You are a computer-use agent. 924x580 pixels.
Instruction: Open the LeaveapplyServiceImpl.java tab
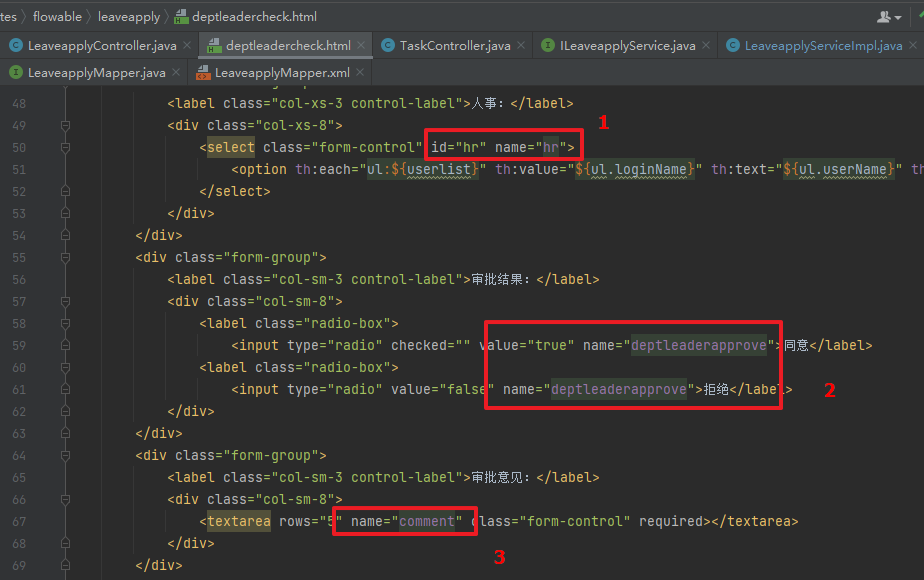(x=823, y=45)
